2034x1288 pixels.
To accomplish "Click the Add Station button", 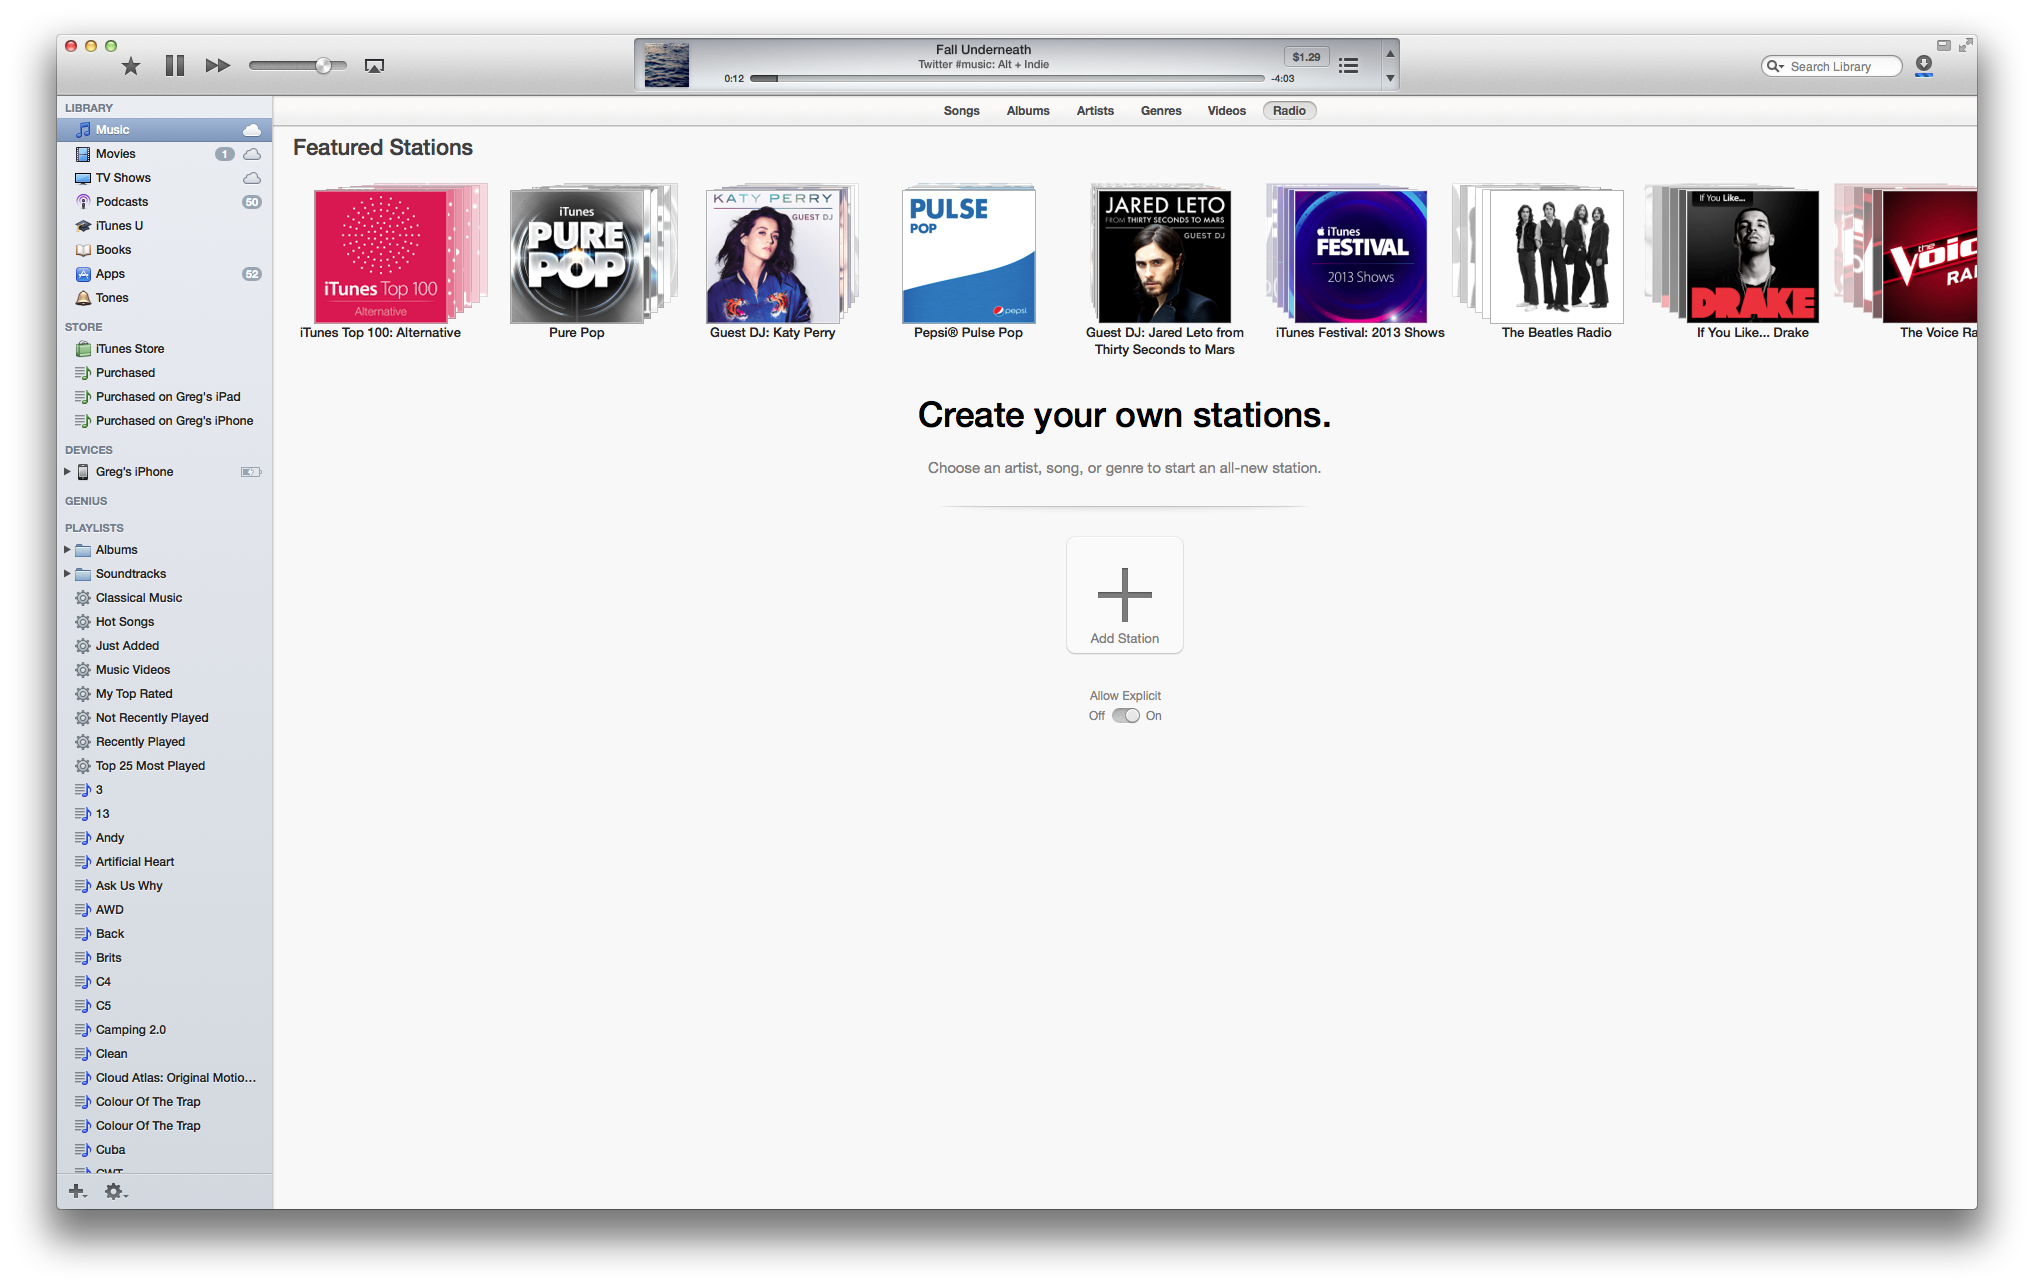I will (x=1125, y=595).
